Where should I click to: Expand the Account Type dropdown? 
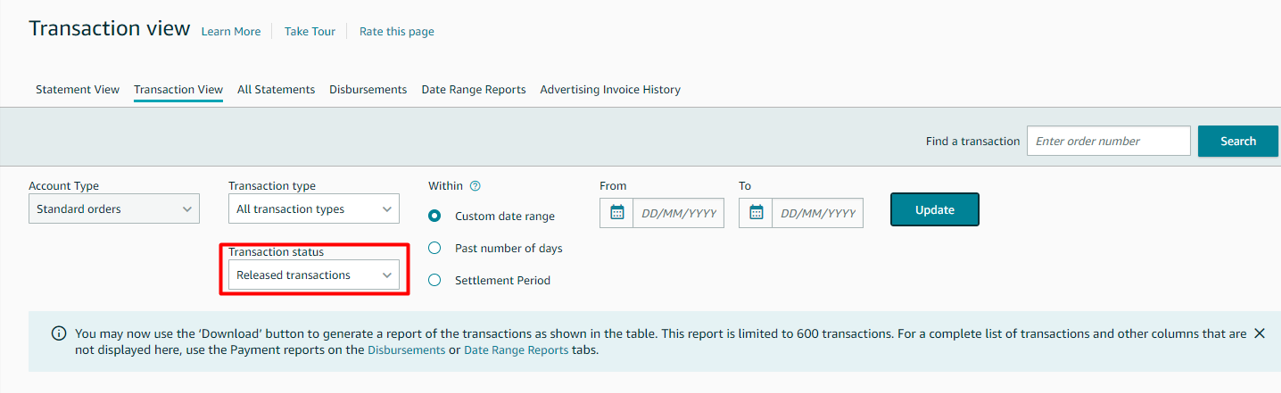pos(114,209)
